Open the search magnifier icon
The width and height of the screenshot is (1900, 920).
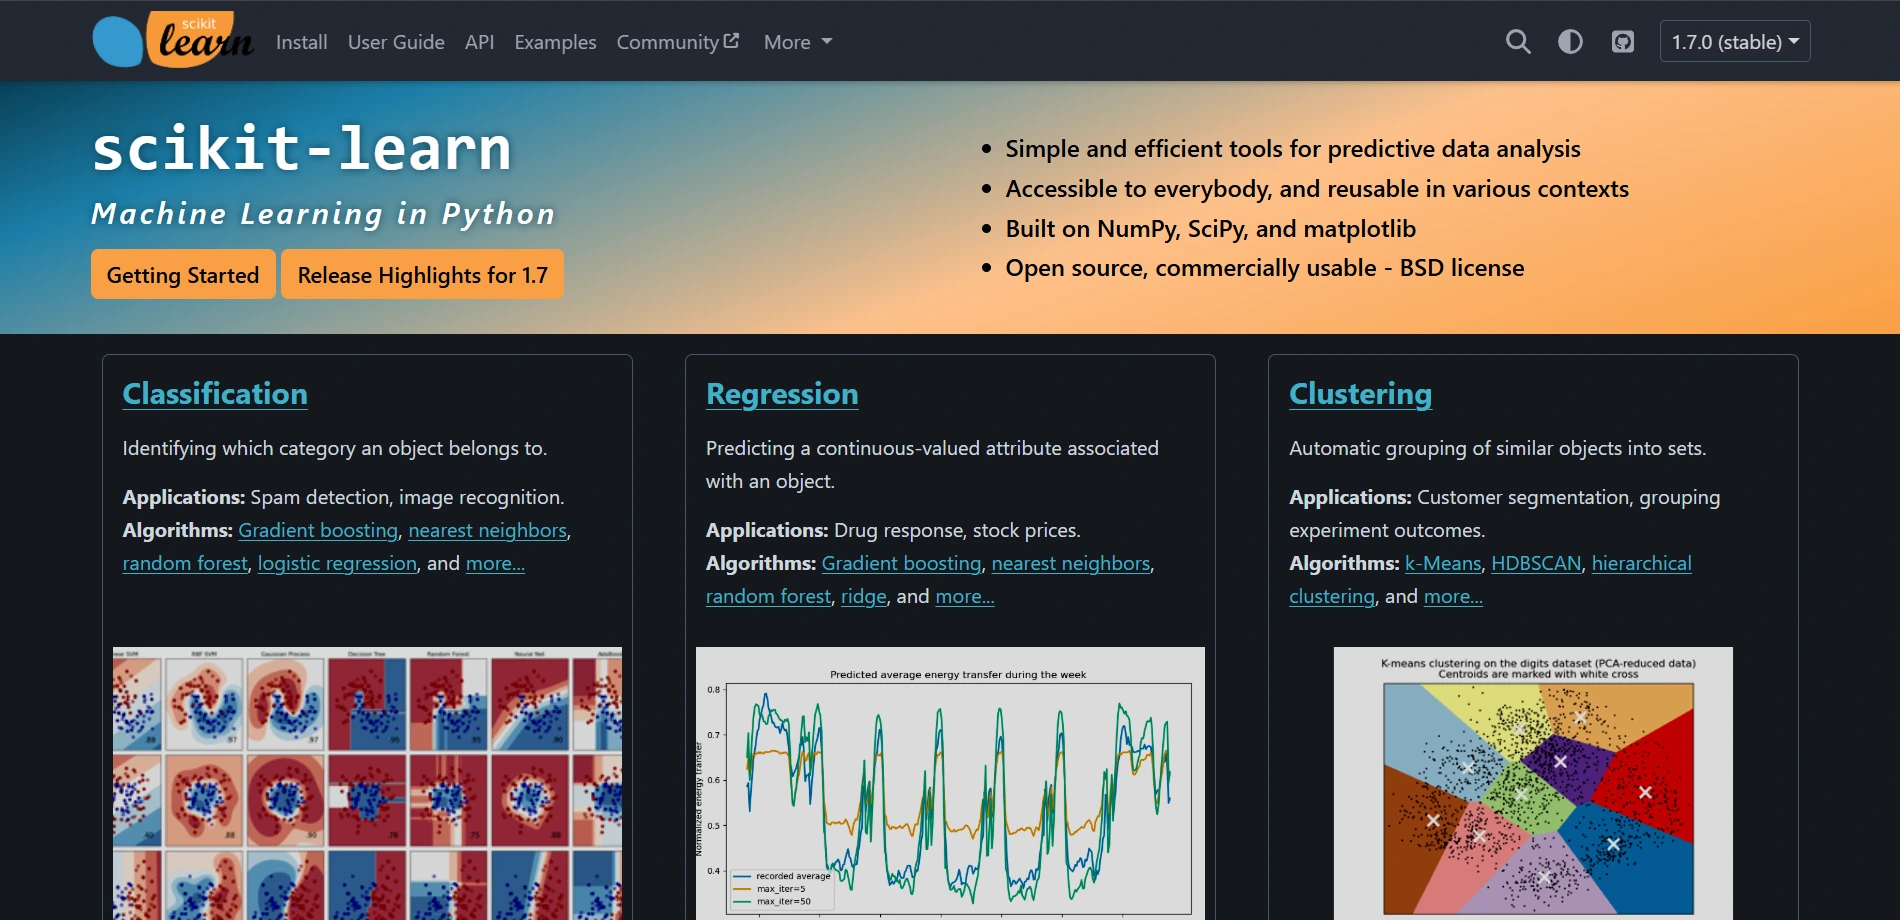coord(1518,42)
